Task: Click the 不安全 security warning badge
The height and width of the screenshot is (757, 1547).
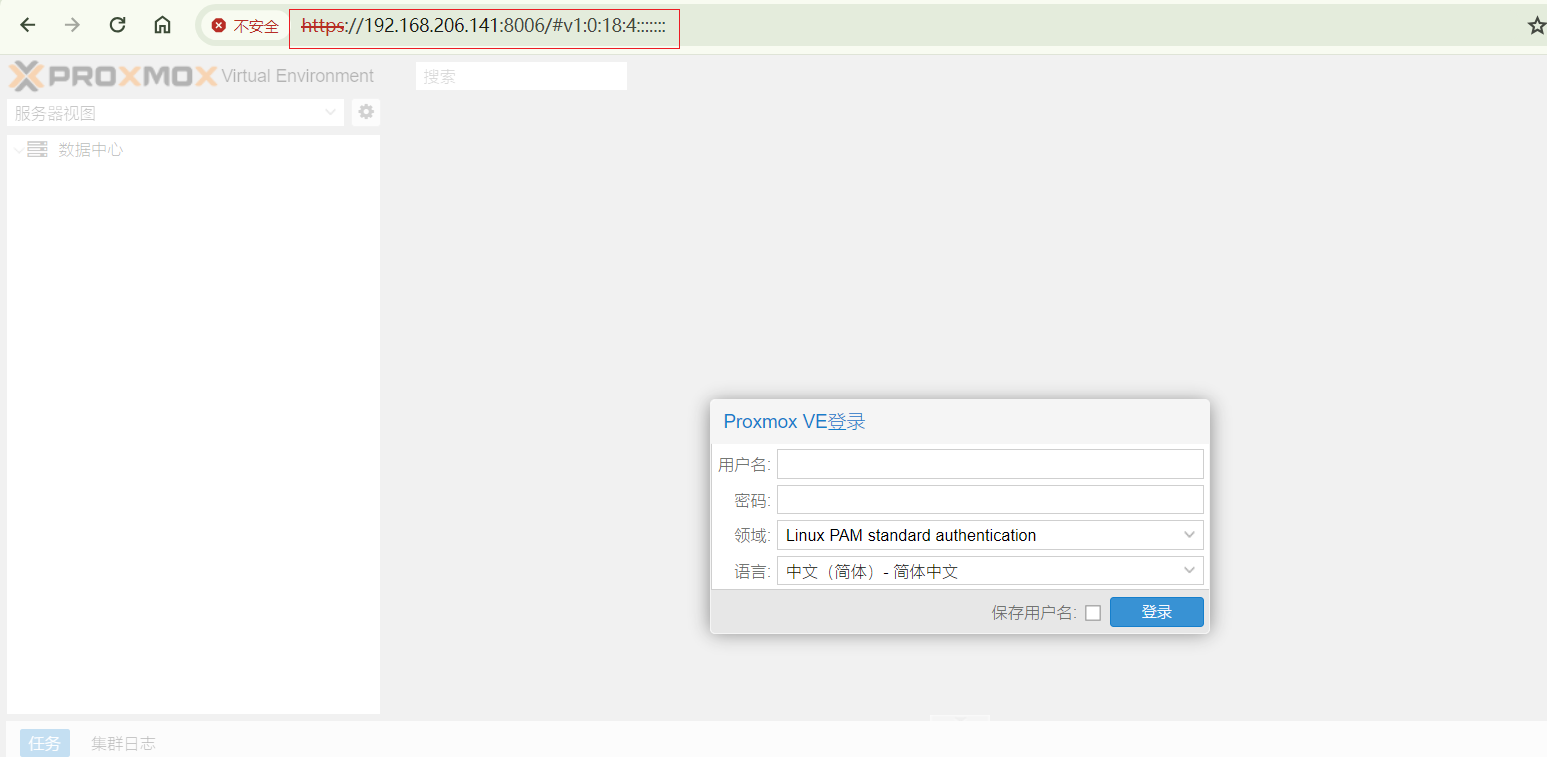Action: click(x=245, y=26)
